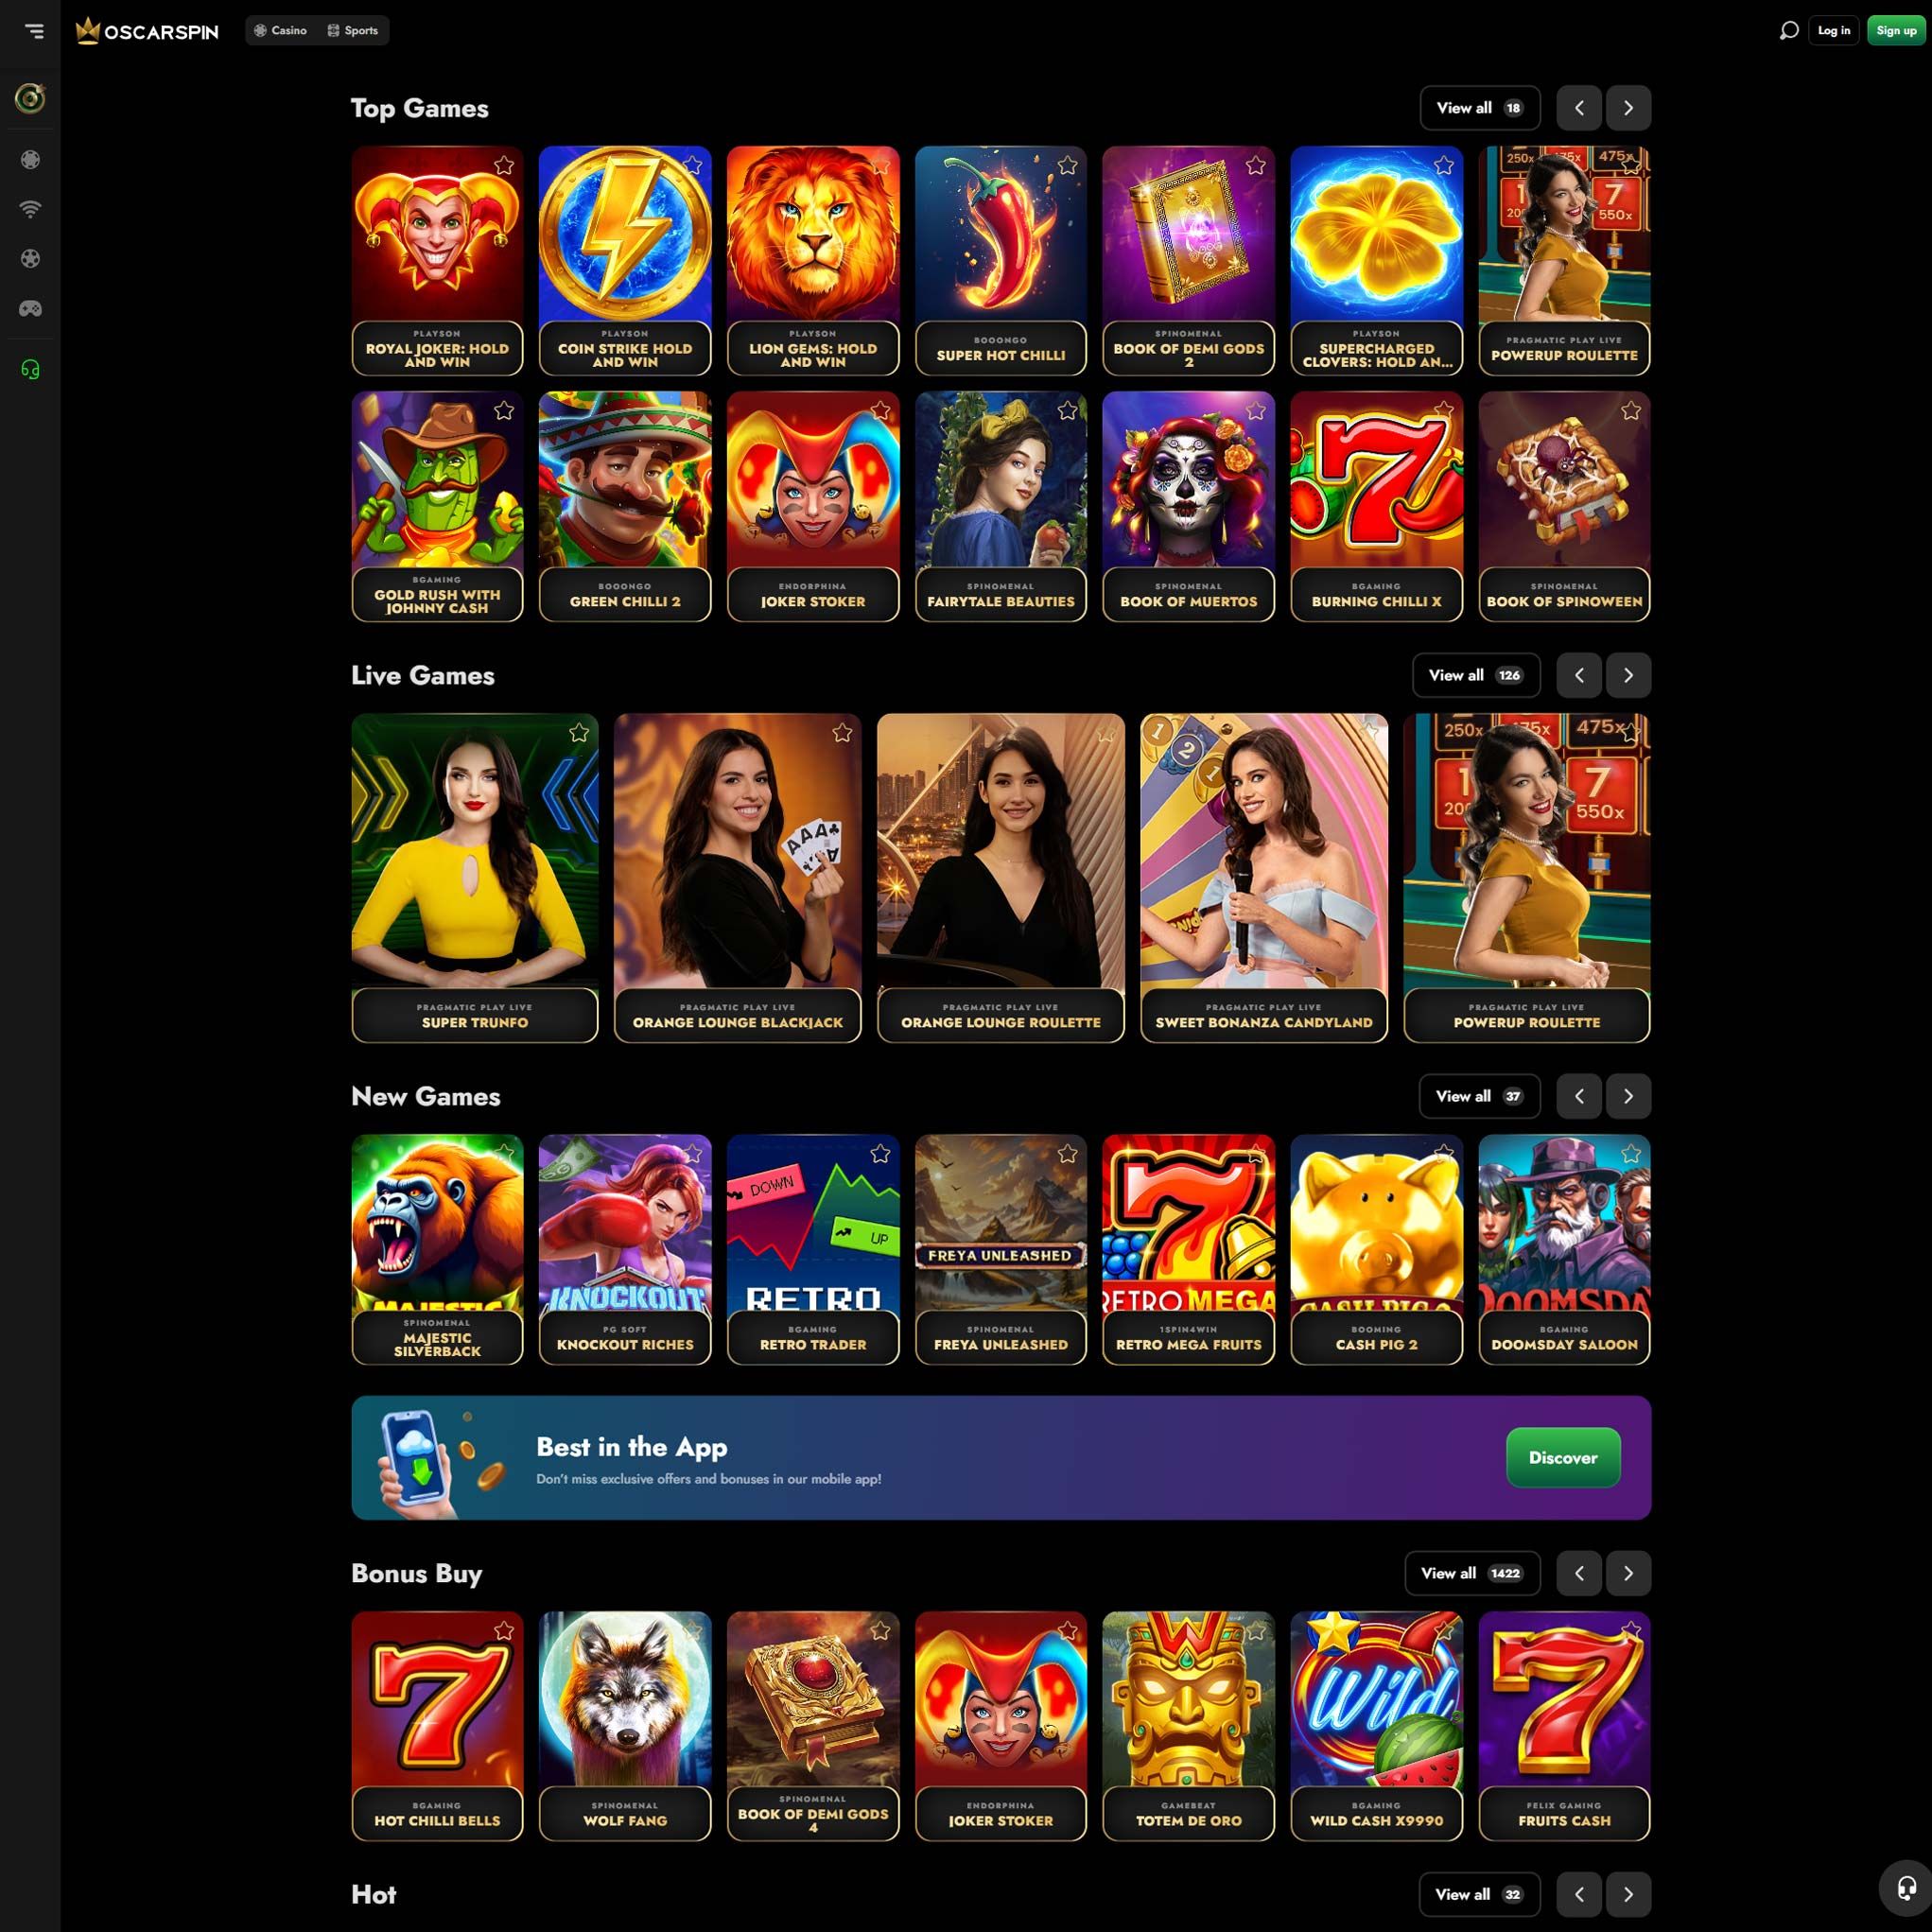The width and height of the screenshot is (1932, 1932).
Task: Open Knockout Riches game tile
Action: (x=625, y=1249)
